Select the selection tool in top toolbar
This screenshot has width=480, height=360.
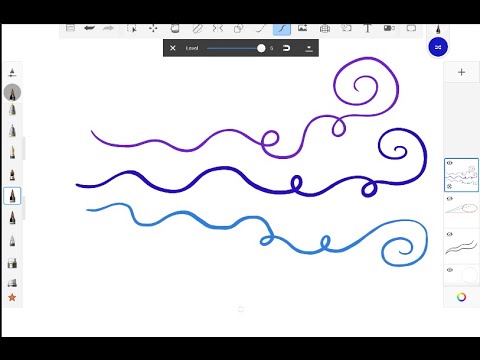(132, 29)
